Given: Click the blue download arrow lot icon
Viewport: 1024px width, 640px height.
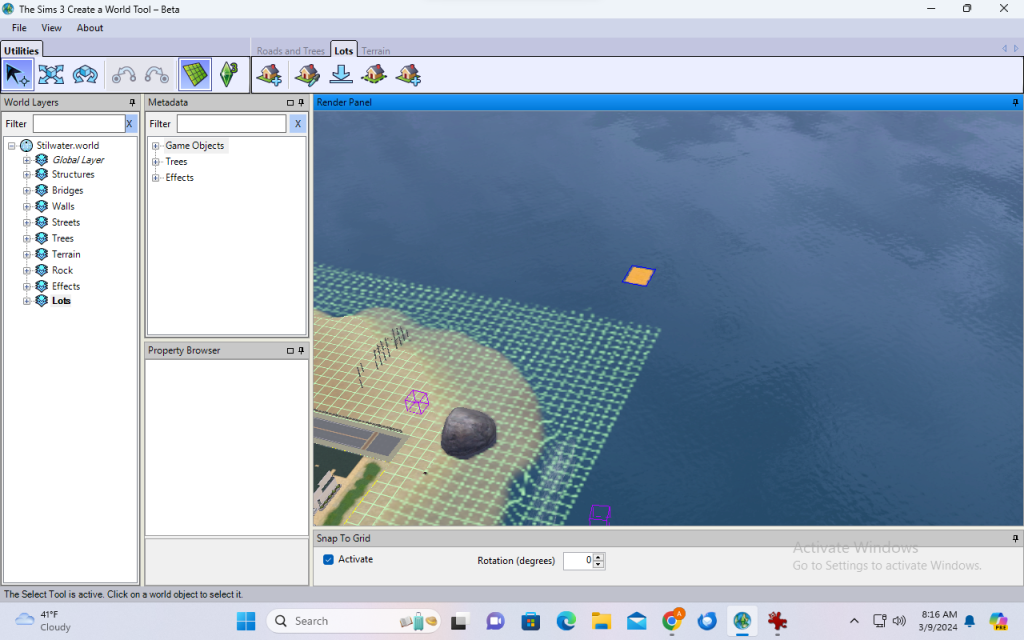Looking at the screenshot, I should click(340, 74).
